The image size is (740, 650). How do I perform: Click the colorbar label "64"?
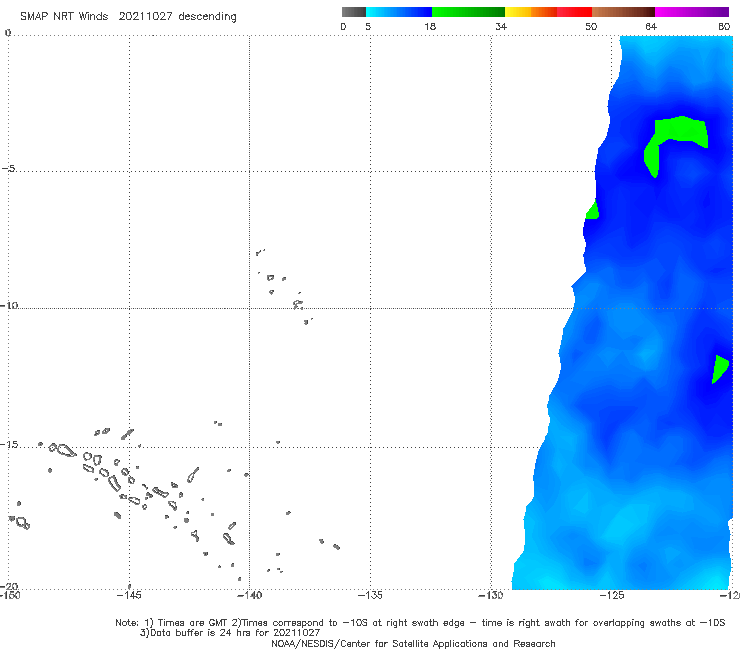click(651, 26)
